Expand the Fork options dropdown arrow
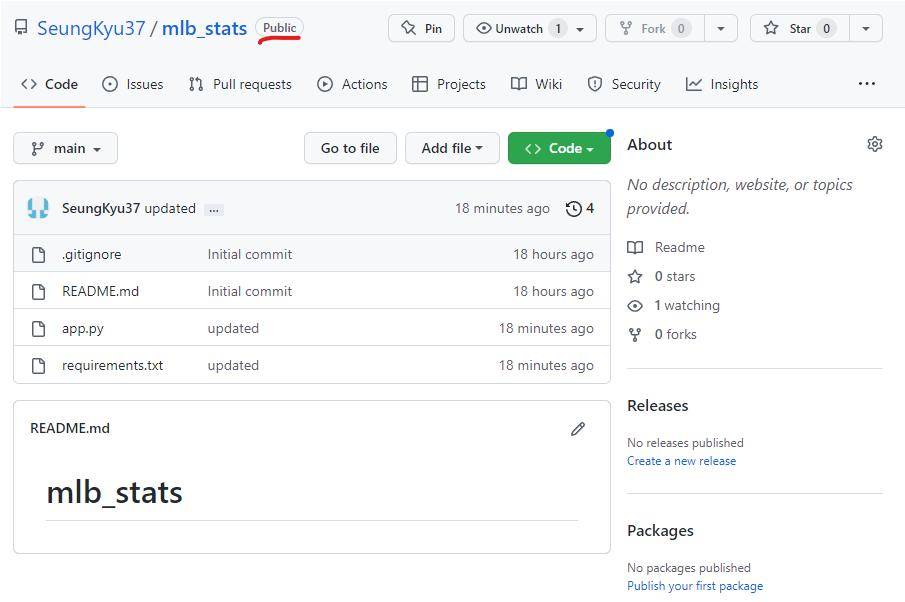 (721, 28)
